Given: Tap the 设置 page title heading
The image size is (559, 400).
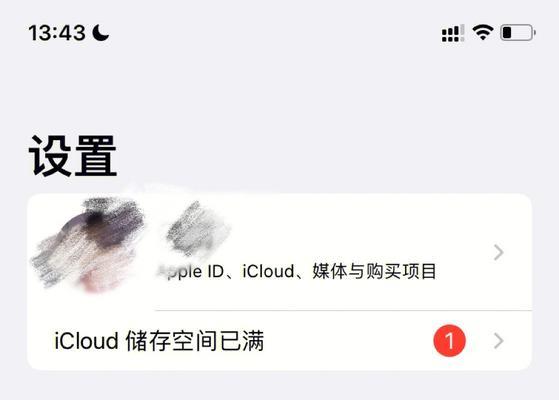Looking at the screenshot, I should [73, 156].
